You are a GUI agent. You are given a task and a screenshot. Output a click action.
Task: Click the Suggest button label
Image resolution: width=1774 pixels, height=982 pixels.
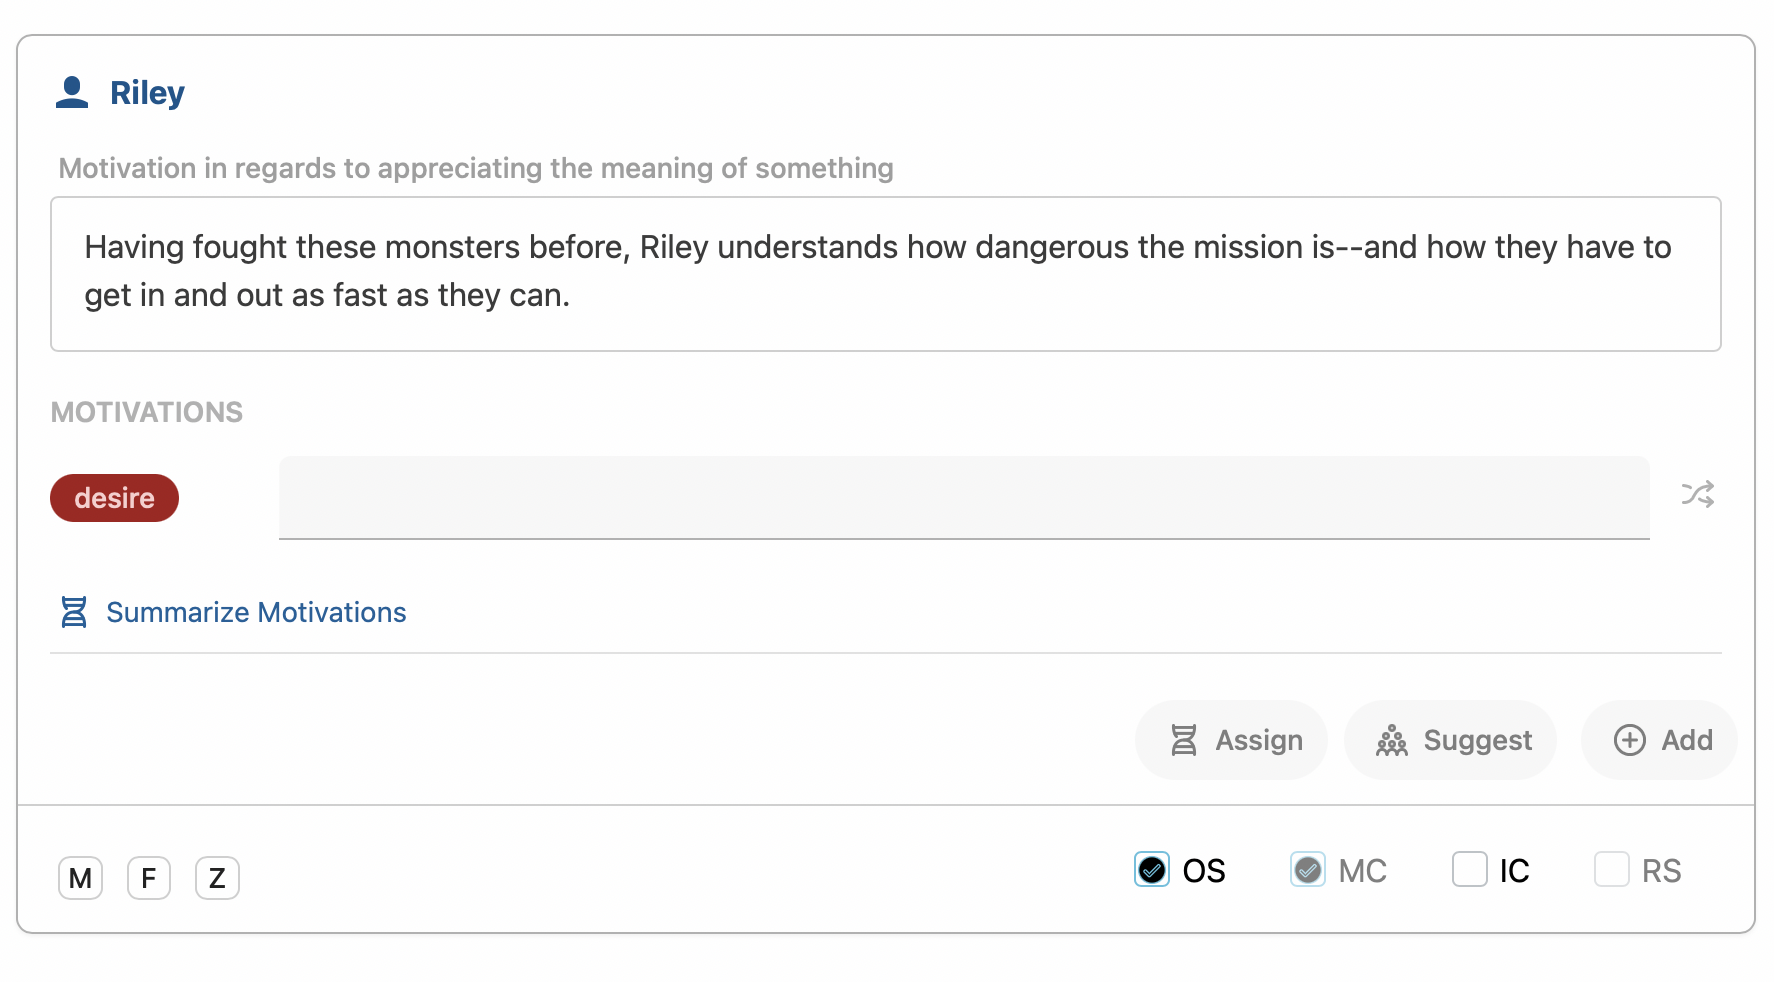pyautogui.click(x=1477, y=740)
